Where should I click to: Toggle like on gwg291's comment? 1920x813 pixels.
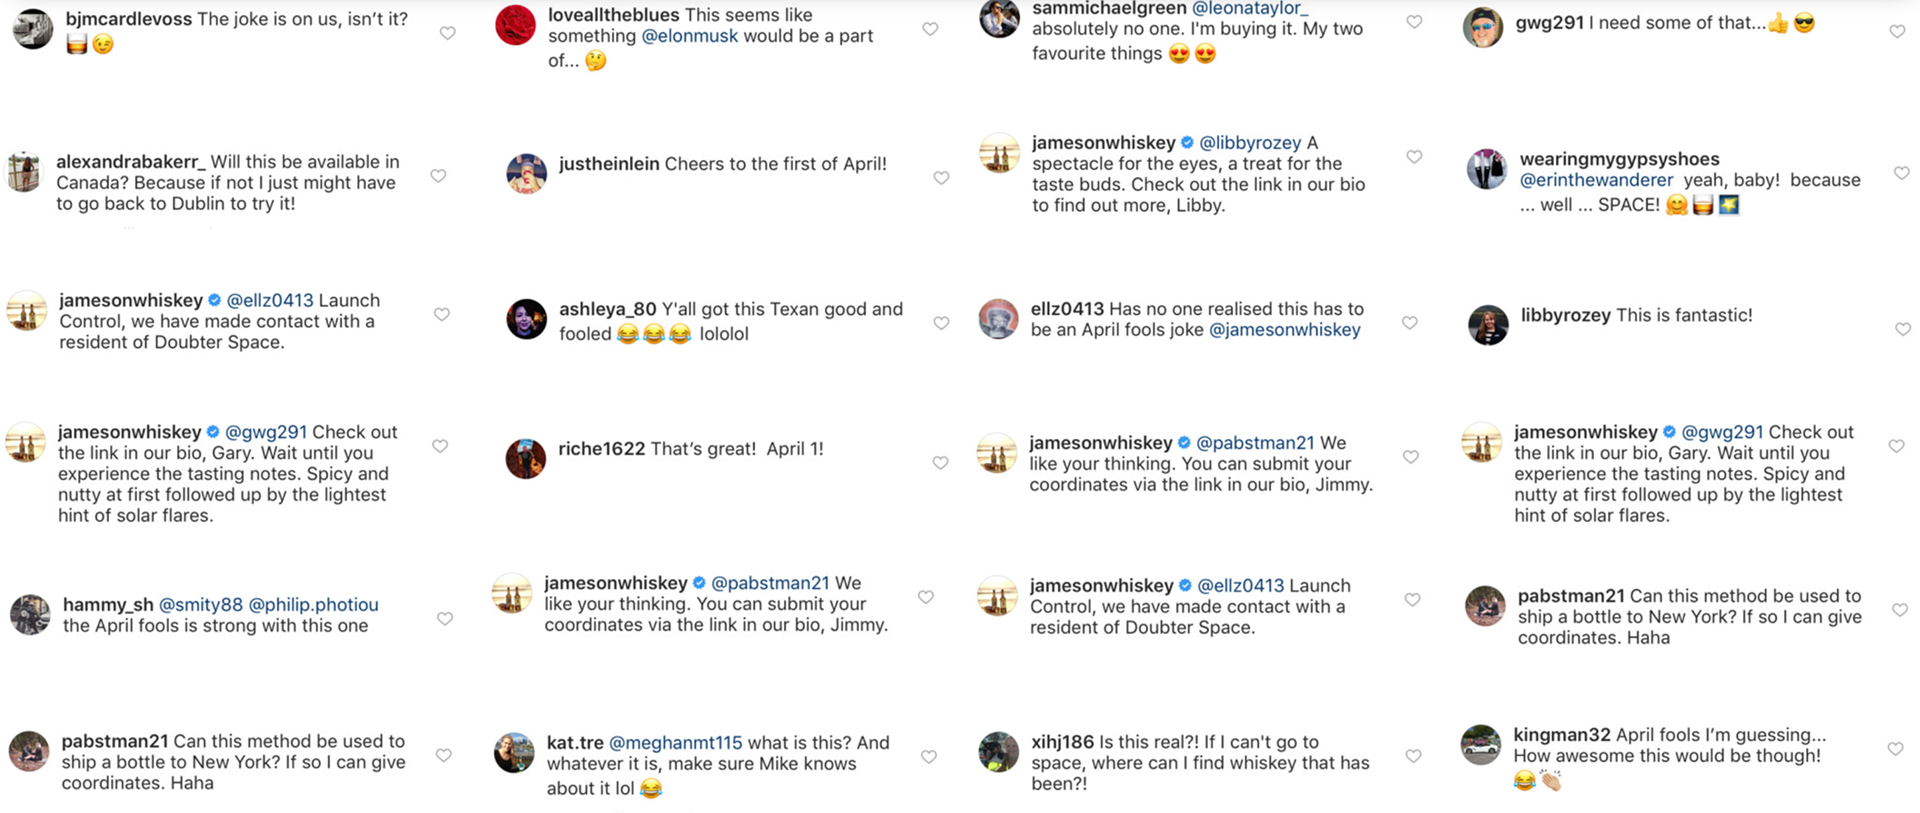click(x=1897, y=32)
